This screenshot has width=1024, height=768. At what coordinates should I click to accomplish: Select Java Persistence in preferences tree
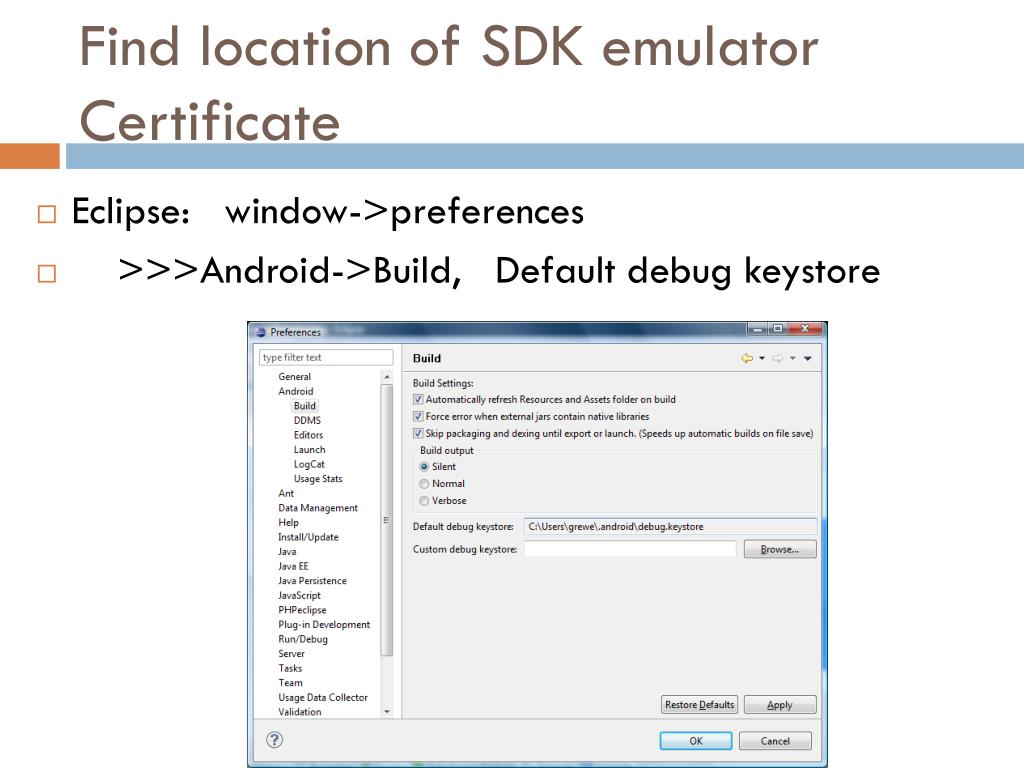pos(312,581)
